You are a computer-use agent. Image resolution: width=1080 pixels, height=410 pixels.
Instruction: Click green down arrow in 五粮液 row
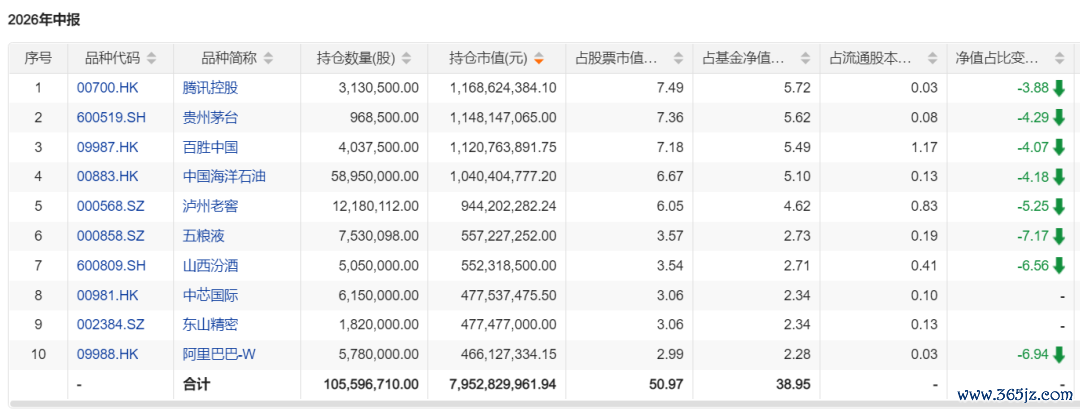point(1059,236)
